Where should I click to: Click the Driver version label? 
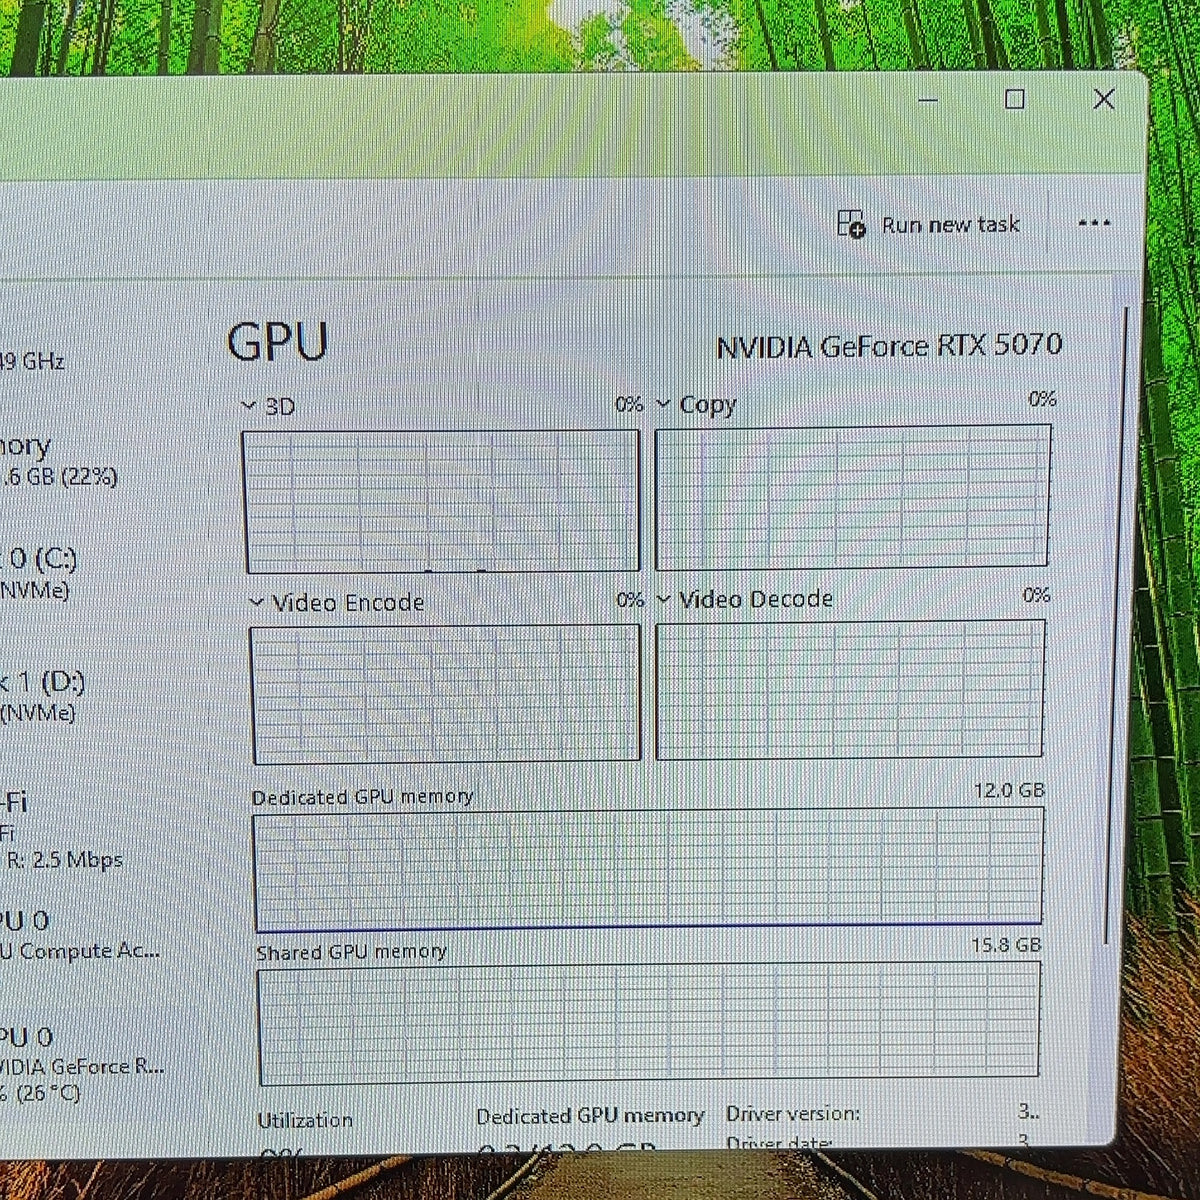[x=793, y=1113]
